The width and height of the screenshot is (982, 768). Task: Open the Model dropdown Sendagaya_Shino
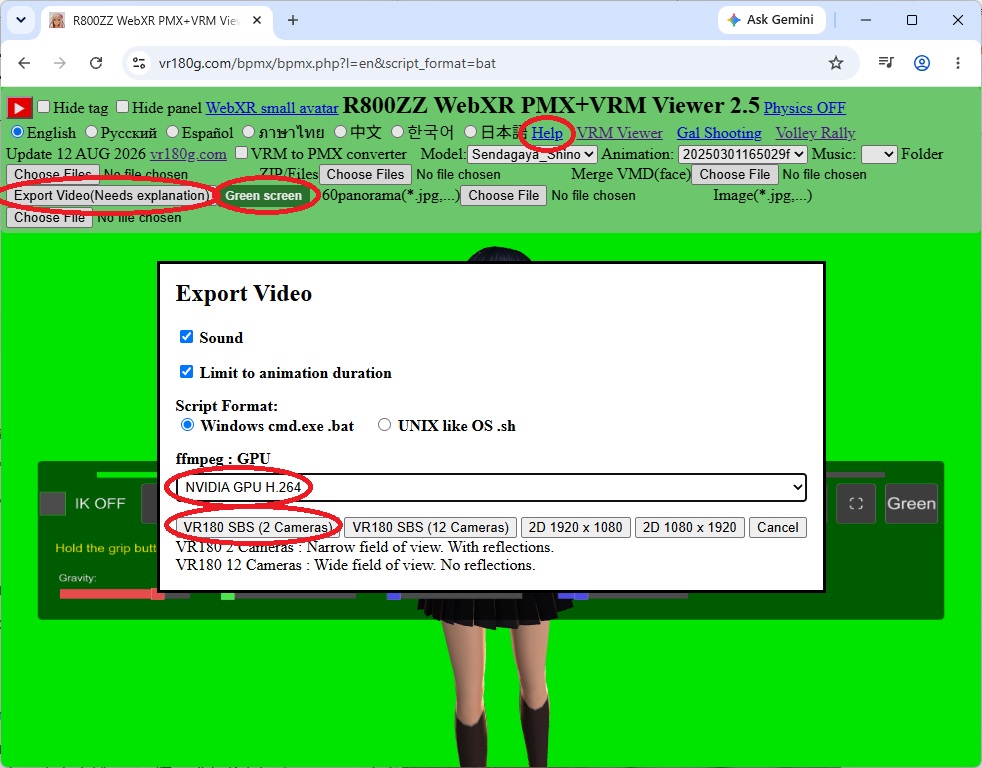(x=532, y=154)
